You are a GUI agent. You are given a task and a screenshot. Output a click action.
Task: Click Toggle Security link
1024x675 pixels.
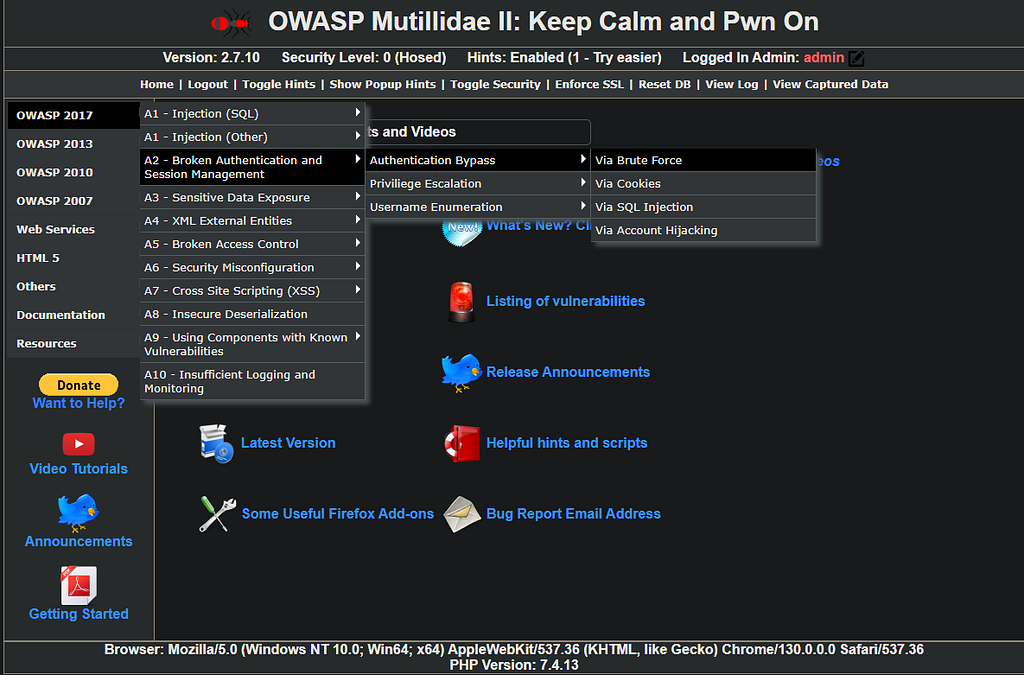tap(496, 84)
